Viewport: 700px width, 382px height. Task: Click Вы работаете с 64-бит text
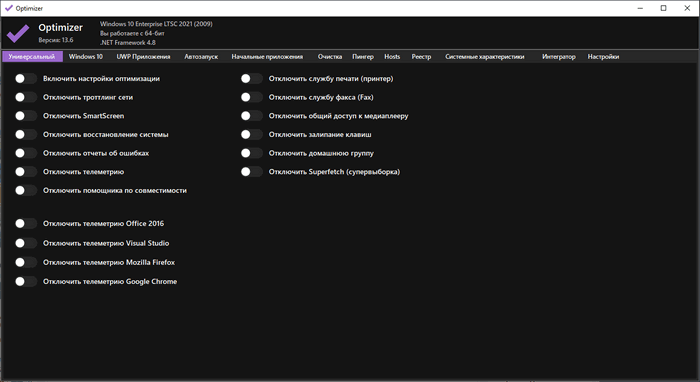[132, 33]
